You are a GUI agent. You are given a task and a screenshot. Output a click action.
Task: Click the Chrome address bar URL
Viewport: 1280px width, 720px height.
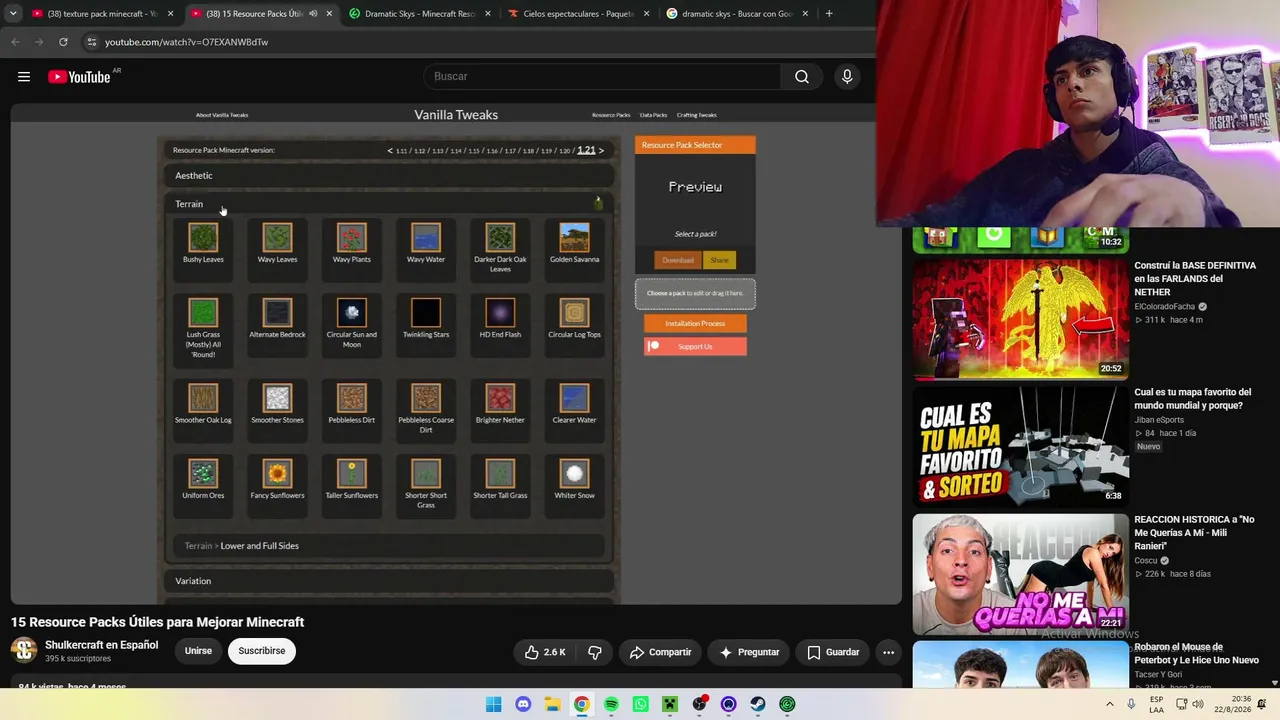[186, 42]
